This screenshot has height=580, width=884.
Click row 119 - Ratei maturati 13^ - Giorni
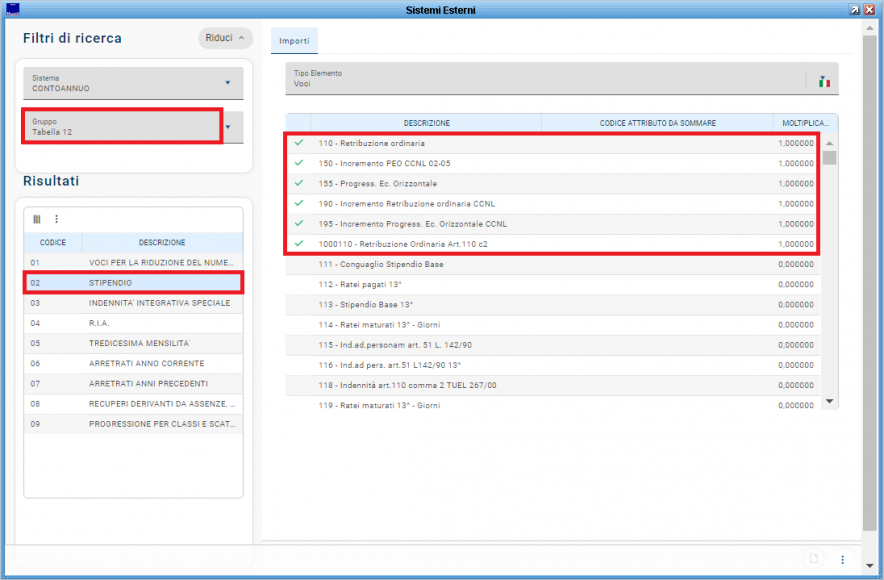(552, 404)
